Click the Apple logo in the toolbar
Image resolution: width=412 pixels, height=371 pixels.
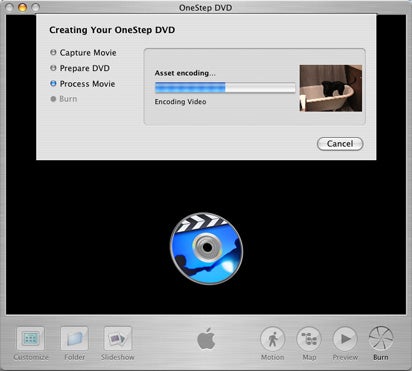coord(206,339)
